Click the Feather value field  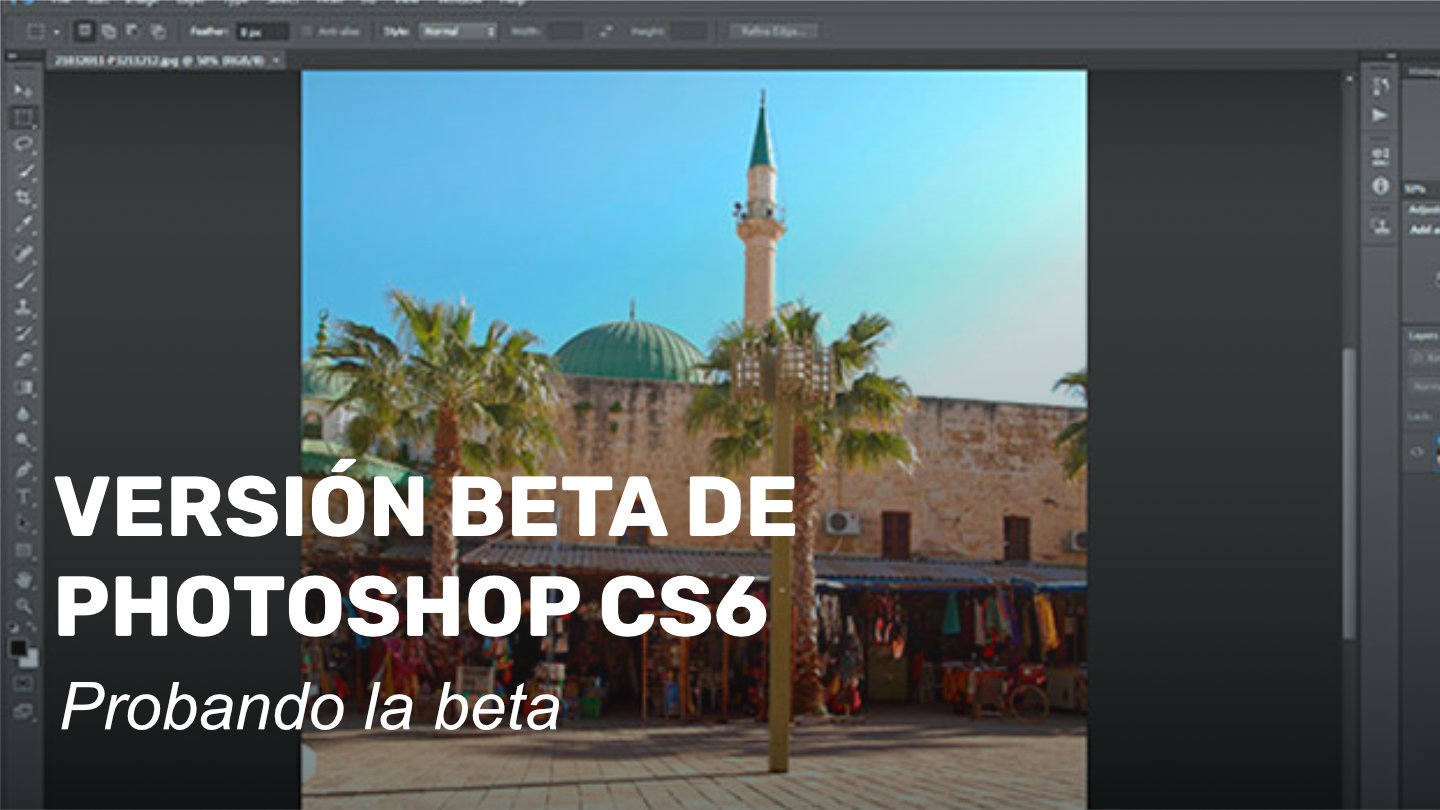tap(262, 31)
